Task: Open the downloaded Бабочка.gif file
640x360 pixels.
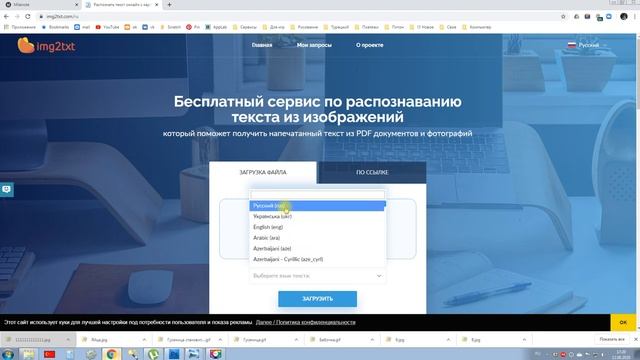Action: (330, 340)
